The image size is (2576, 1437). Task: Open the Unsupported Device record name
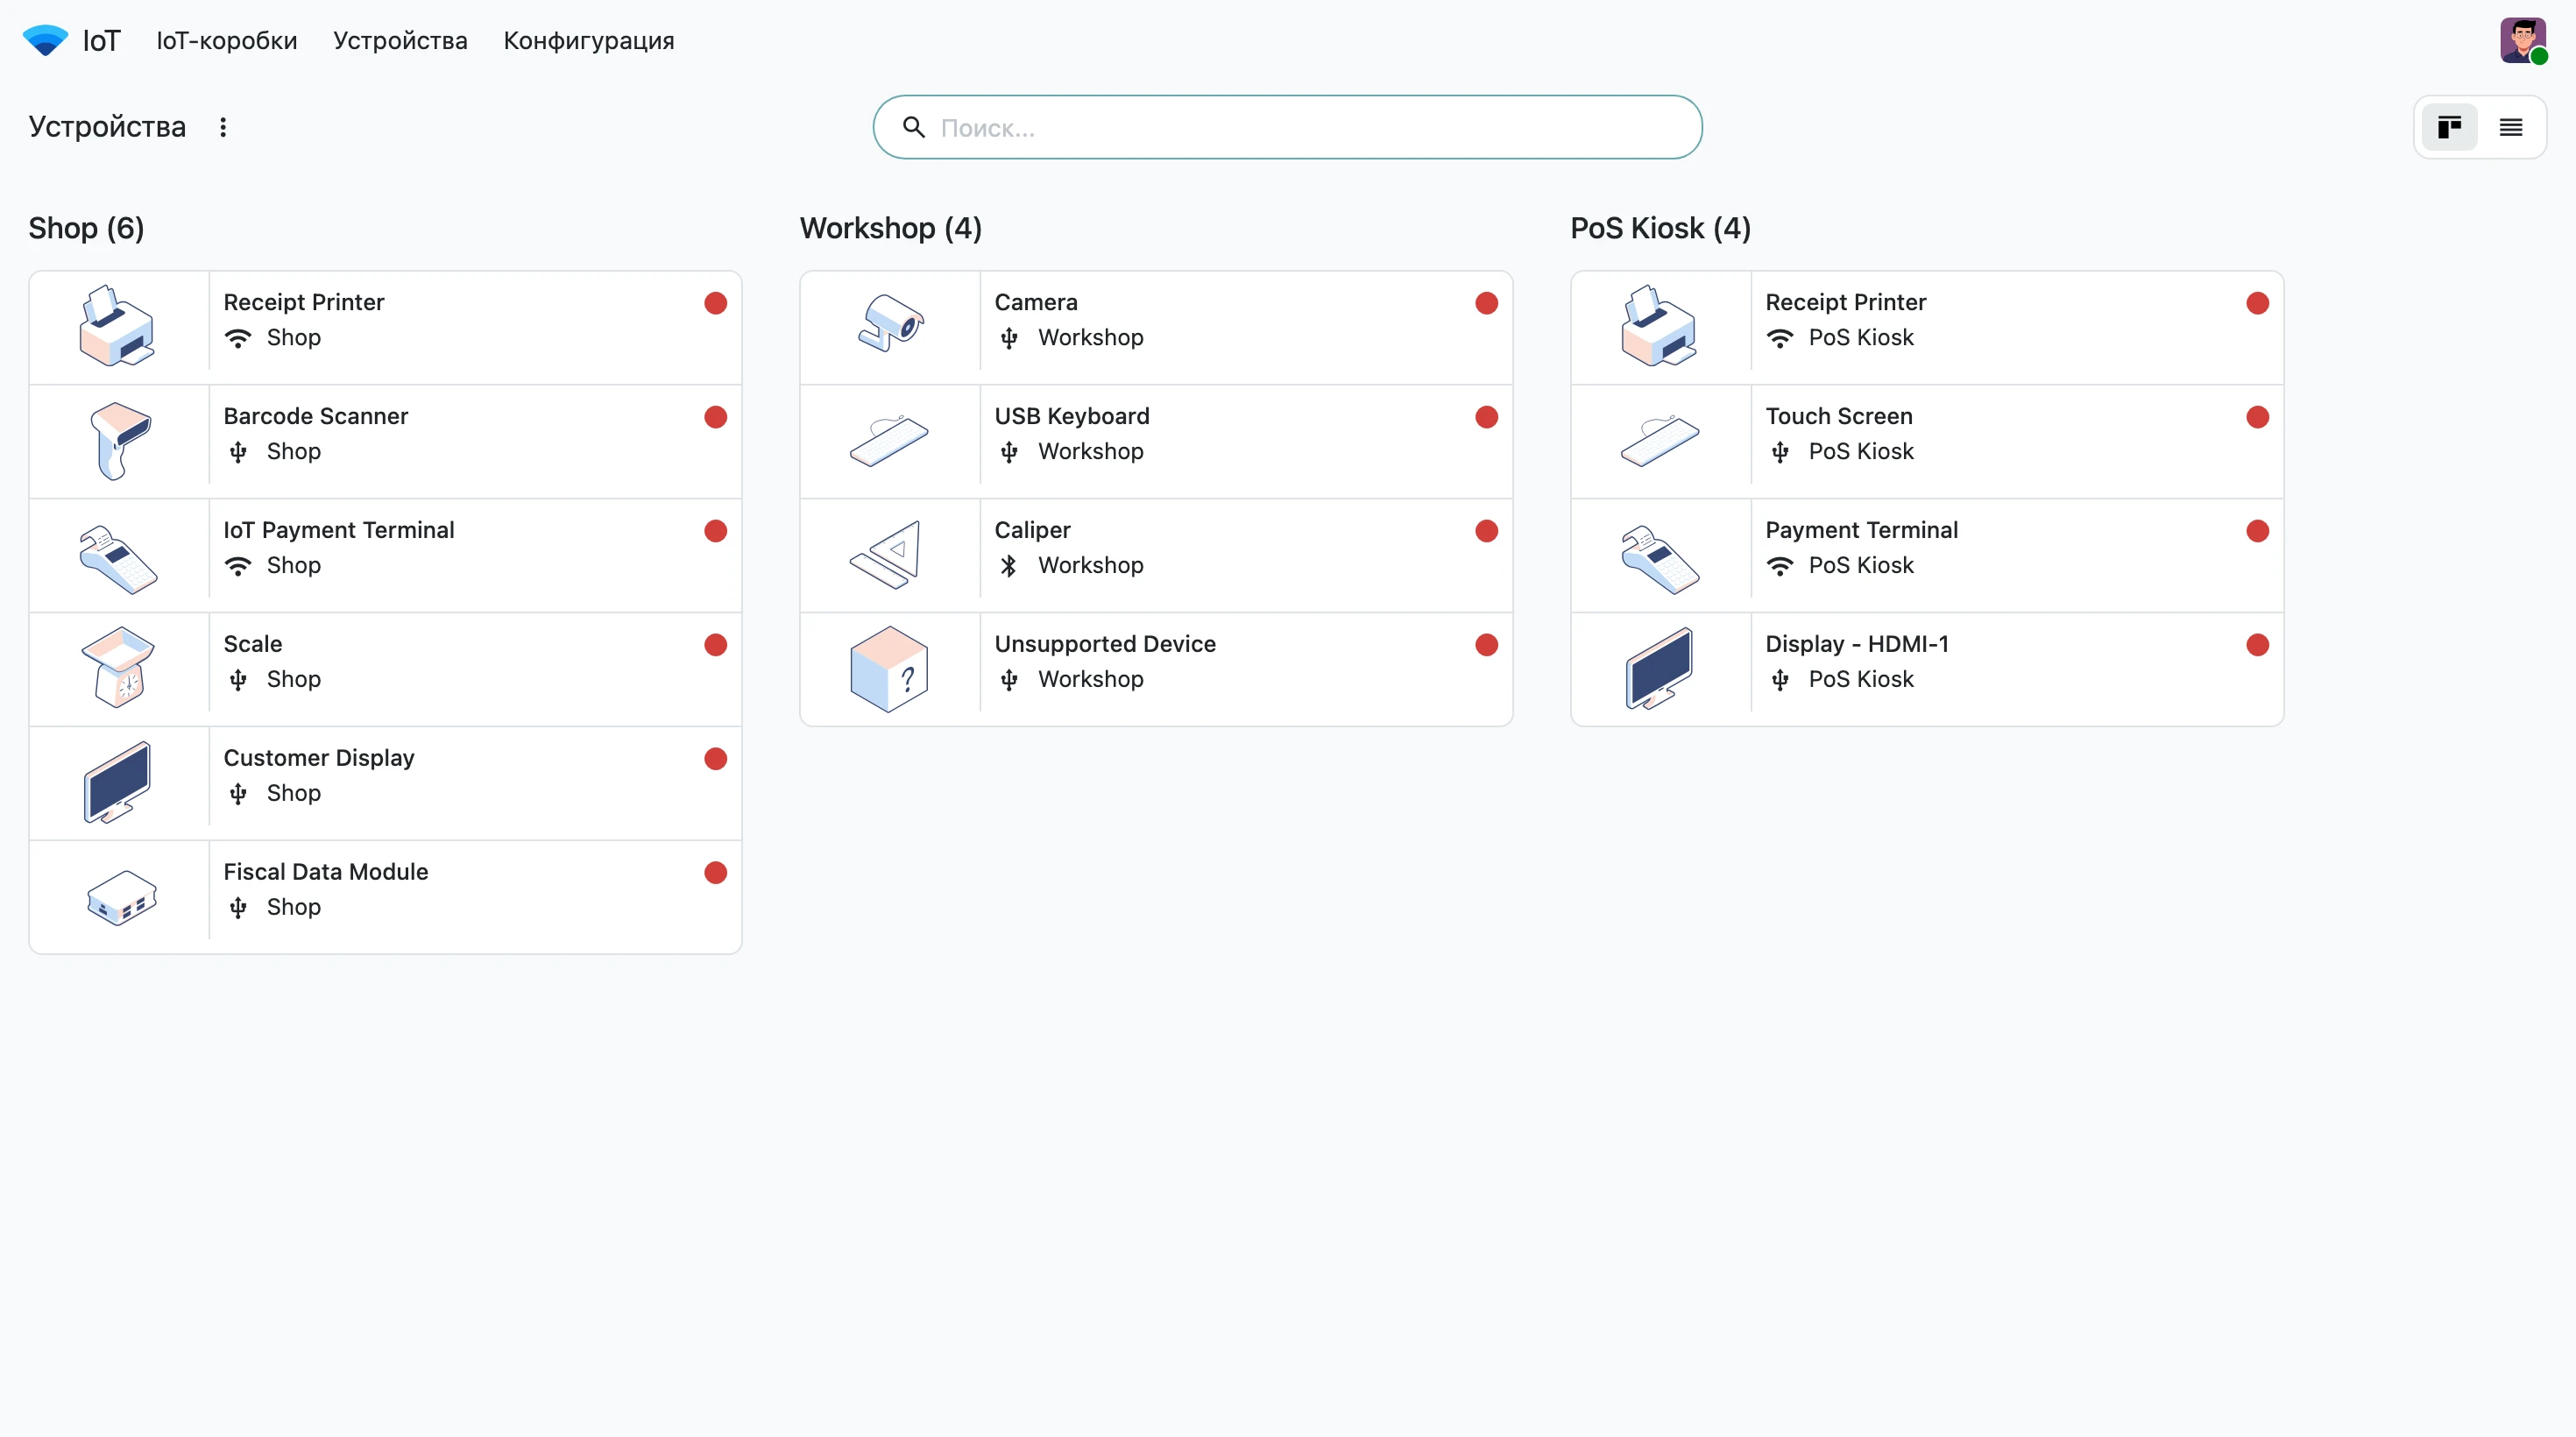click(x=1105, y=643)
